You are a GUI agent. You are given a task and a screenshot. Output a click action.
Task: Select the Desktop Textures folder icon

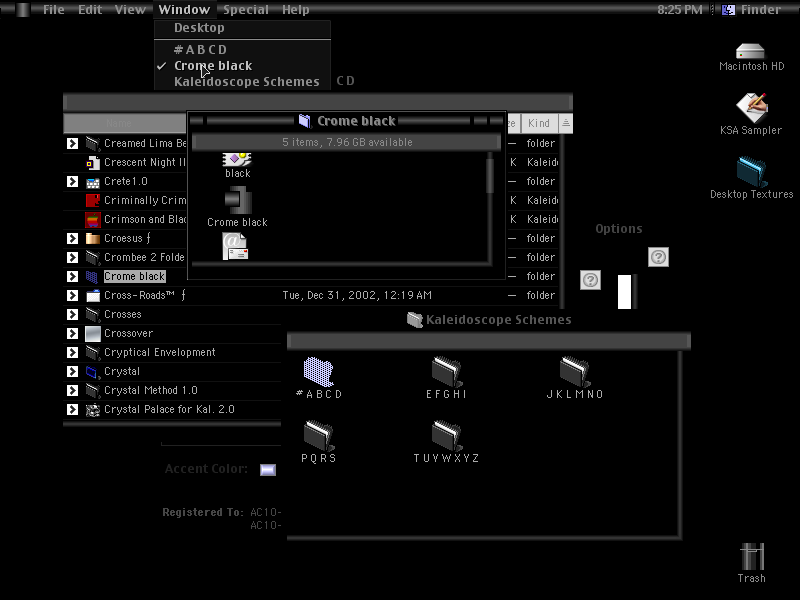(752, 172)
